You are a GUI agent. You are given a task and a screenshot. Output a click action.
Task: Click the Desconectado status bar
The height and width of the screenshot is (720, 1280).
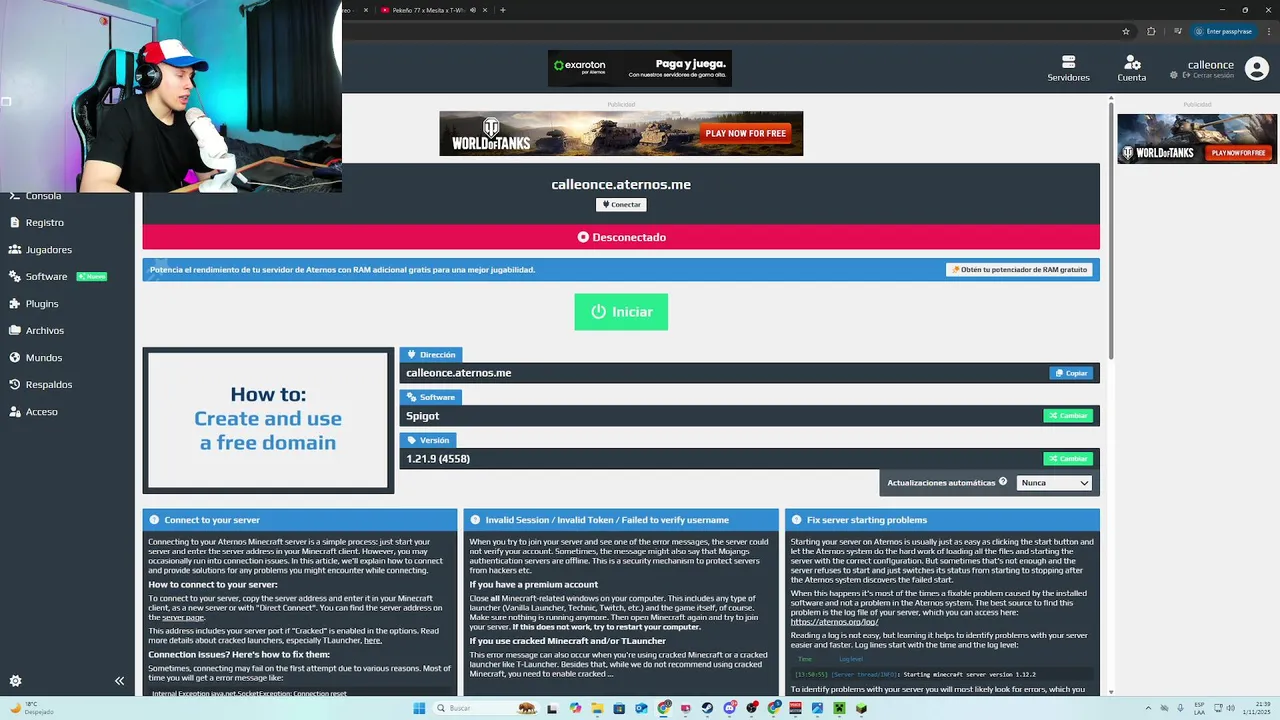tap(621, 237)
